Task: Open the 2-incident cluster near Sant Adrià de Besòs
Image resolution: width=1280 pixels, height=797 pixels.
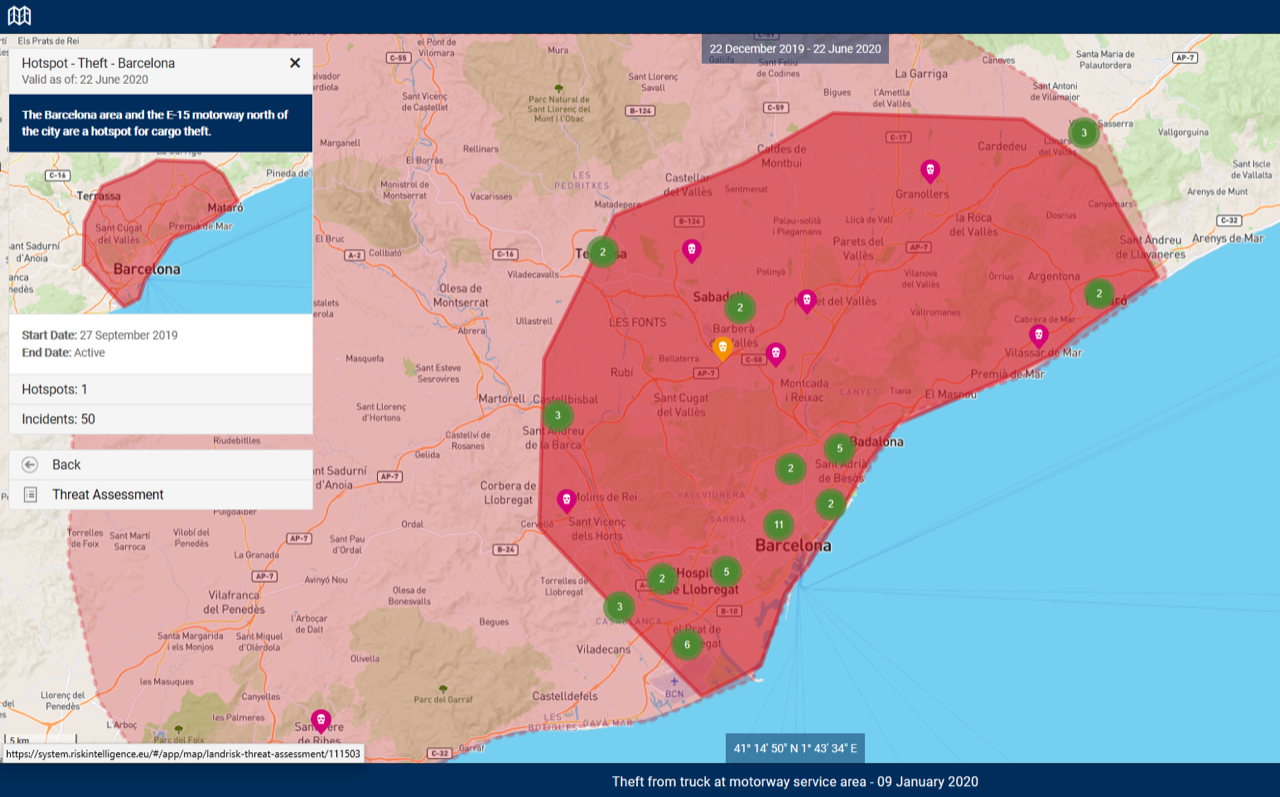Action: click(790, 468)
